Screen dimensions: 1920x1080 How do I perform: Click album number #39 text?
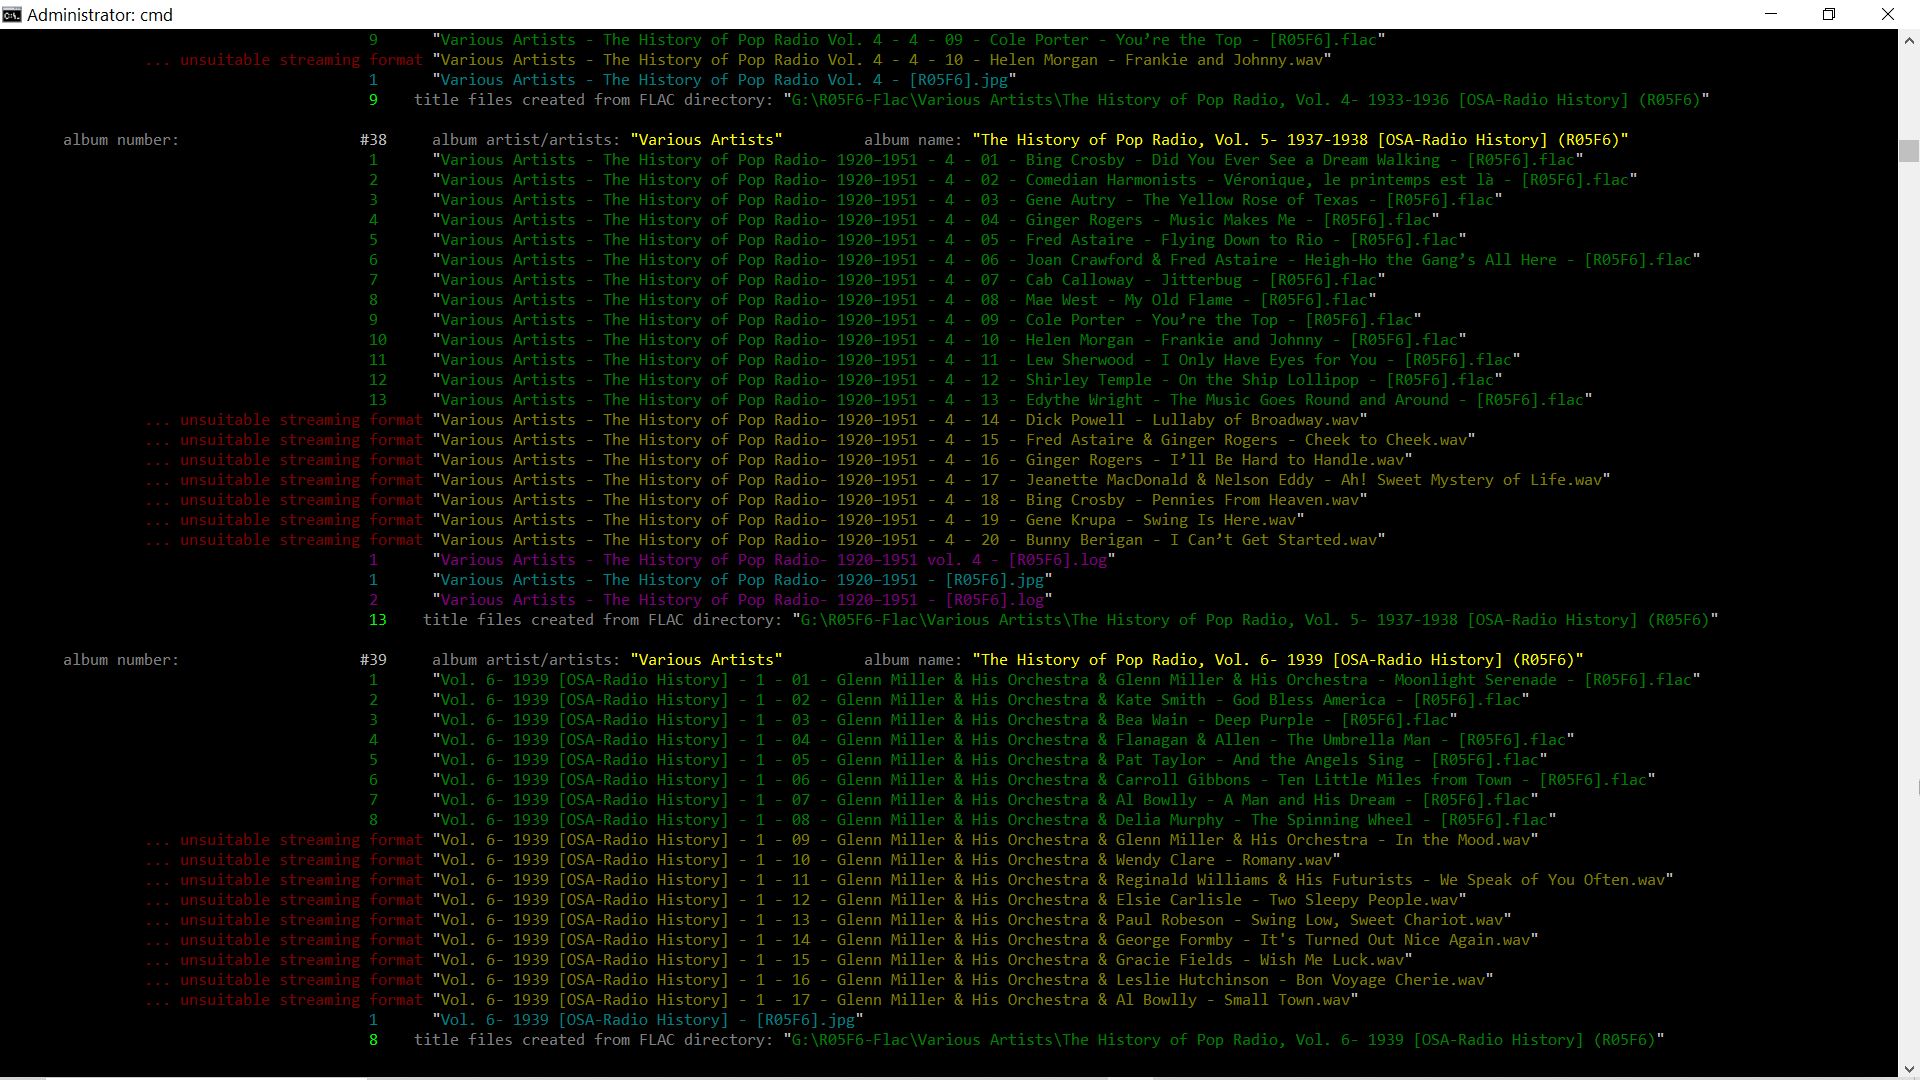[373, 660]
